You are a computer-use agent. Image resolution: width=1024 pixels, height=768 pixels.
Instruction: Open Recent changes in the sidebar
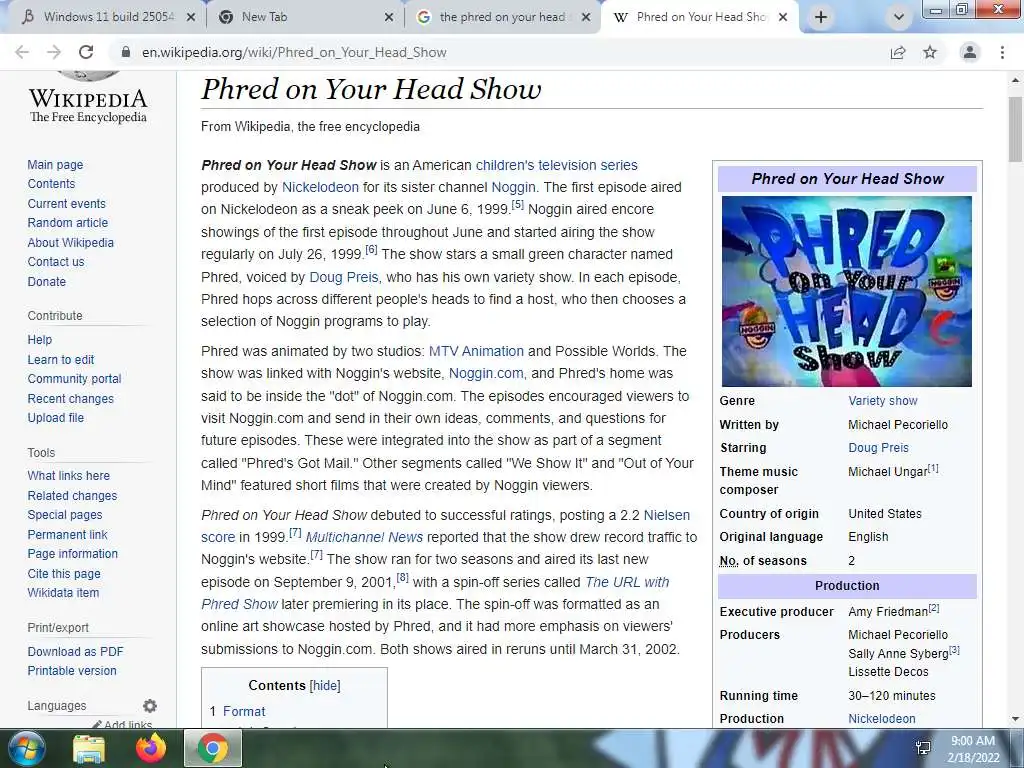71,398
